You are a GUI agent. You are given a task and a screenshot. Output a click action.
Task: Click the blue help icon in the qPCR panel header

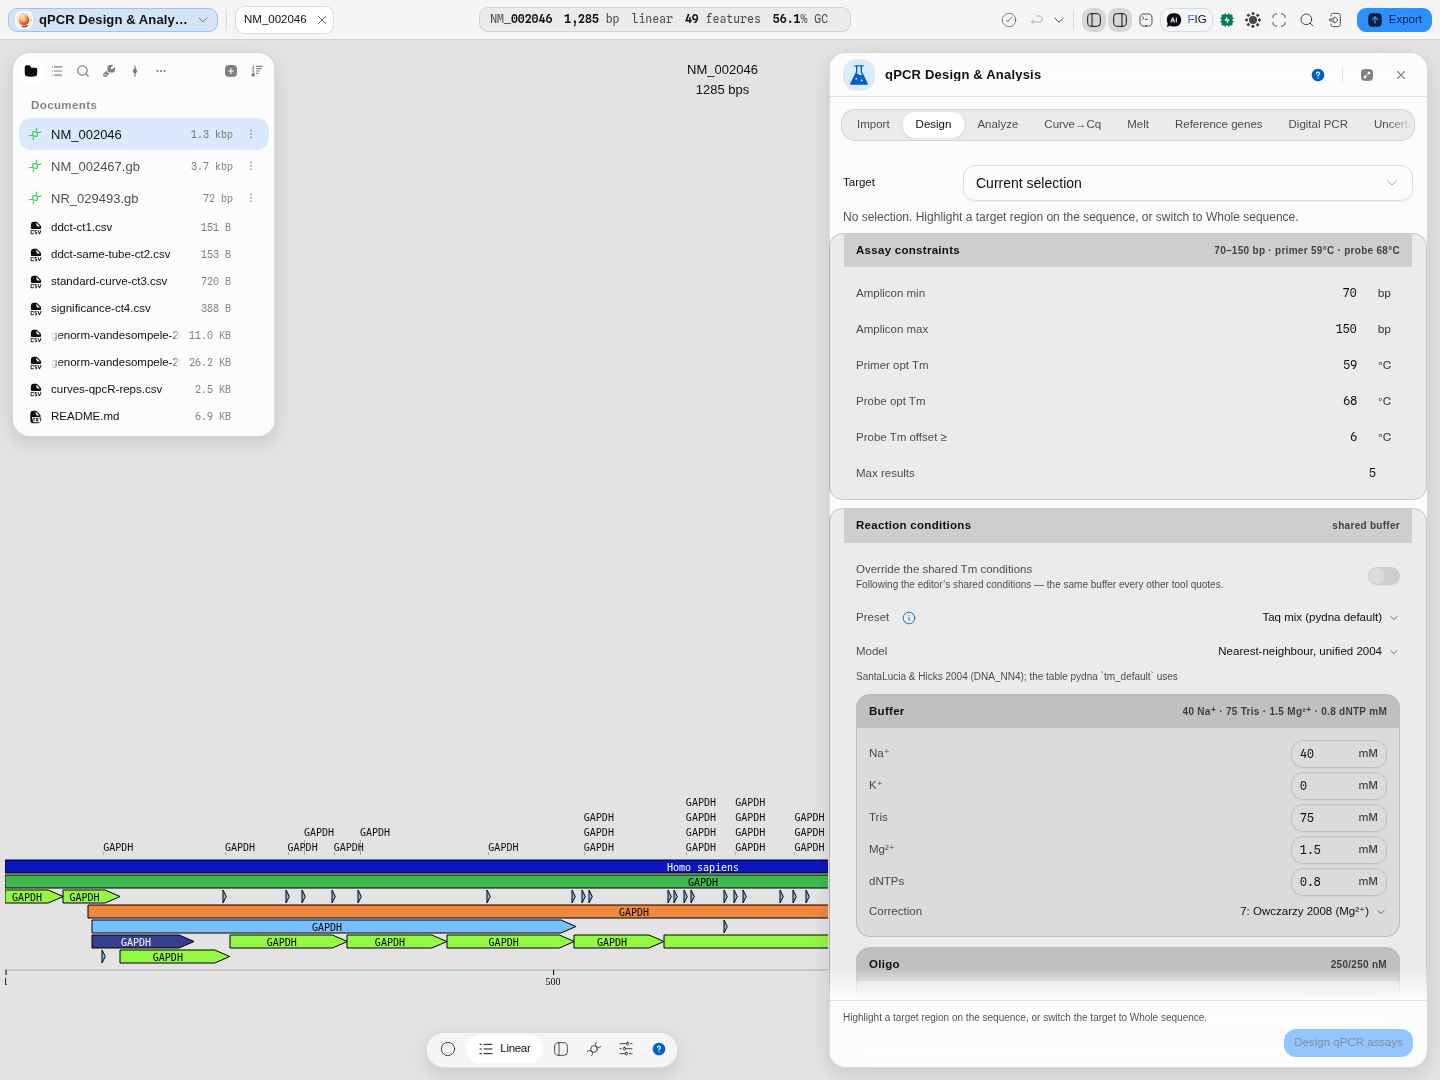1318,75
